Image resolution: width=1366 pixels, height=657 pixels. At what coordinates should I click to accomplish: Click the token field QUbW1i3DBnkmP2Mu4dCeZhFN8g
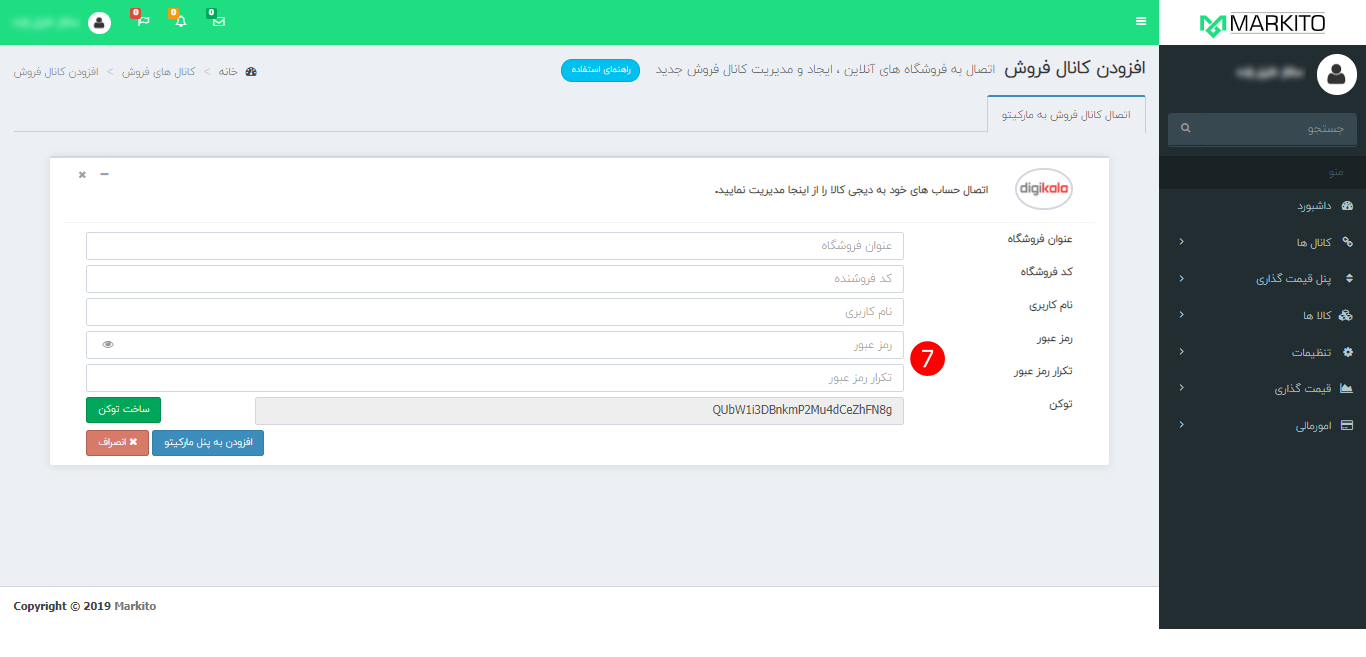pos(579,411)
